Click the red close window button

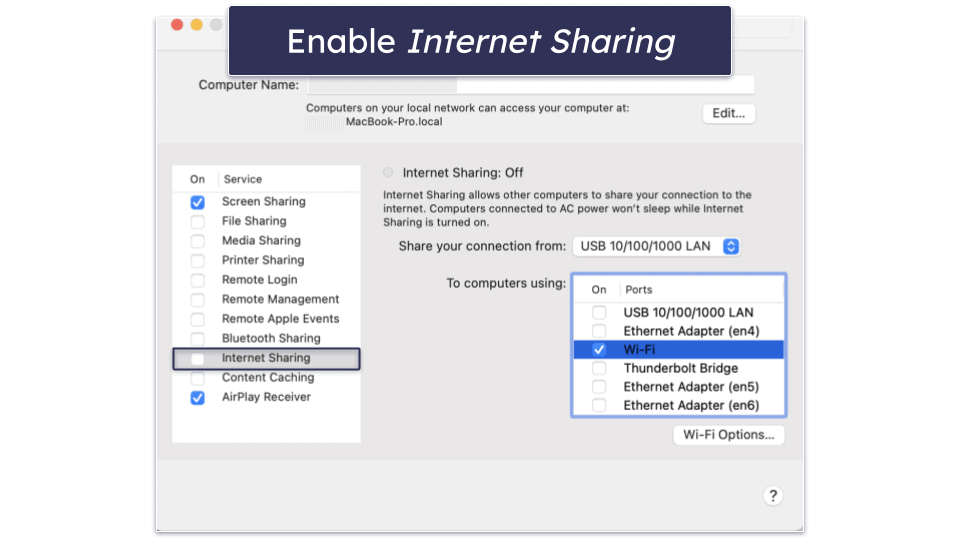[x=177, y=25]
